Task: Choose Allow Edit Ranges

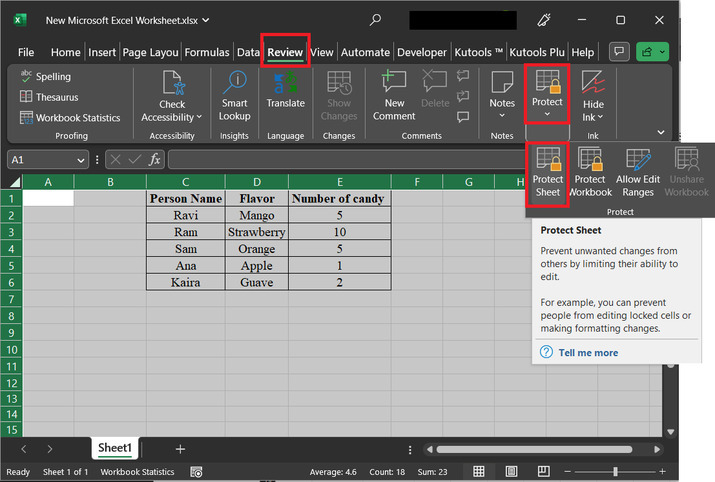Action: [x=636, y=172]
